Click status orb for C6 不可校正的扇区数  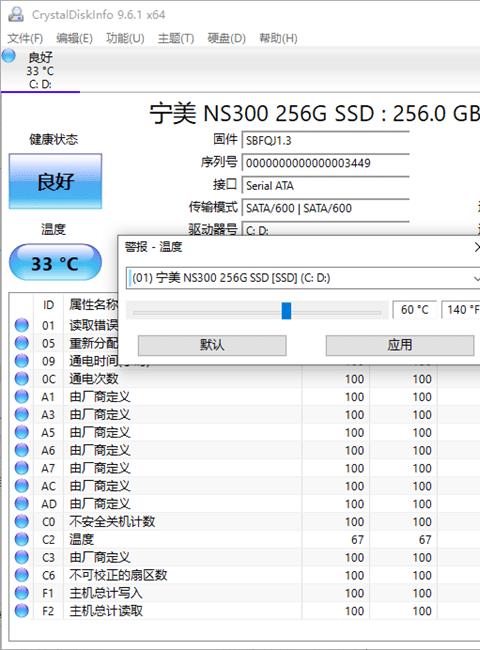pyautogui.click(x=22, y=575)
